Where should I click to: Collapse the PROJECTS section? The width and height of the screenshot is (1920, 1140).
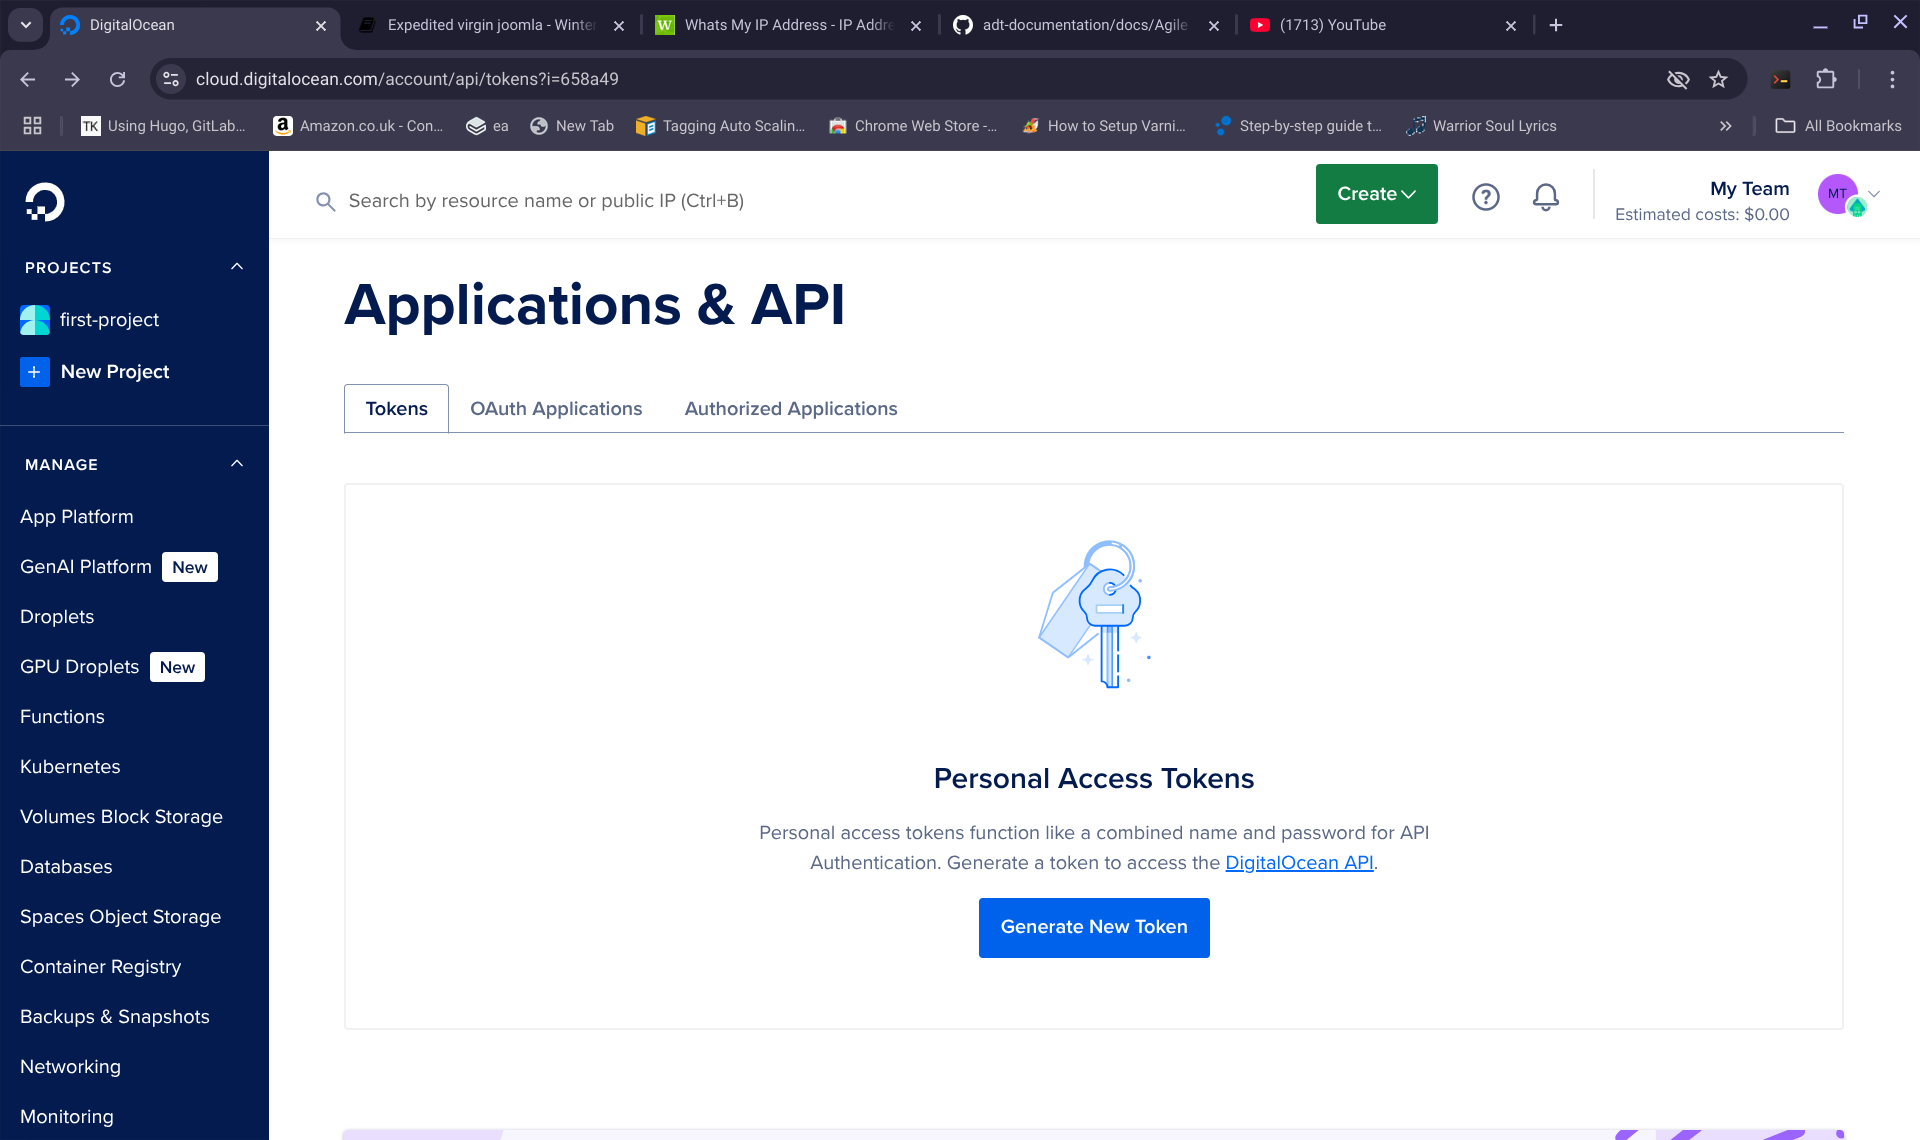pyautogui.click(x=237, y=267)
